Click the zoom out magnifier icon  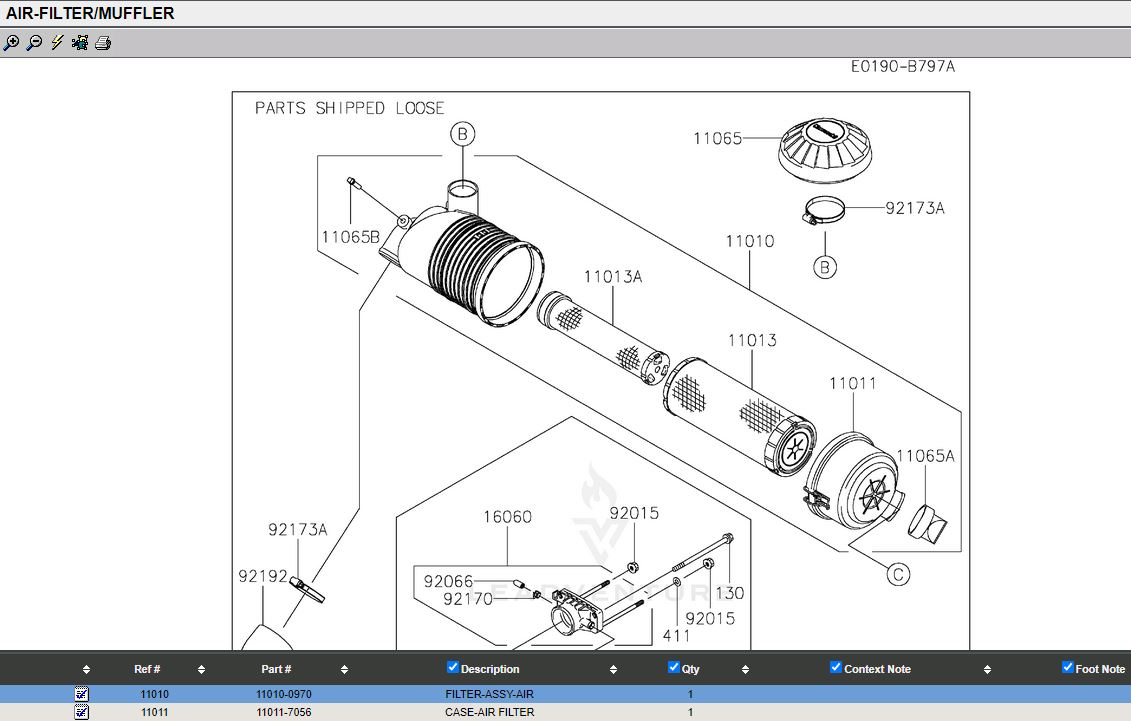34,43
